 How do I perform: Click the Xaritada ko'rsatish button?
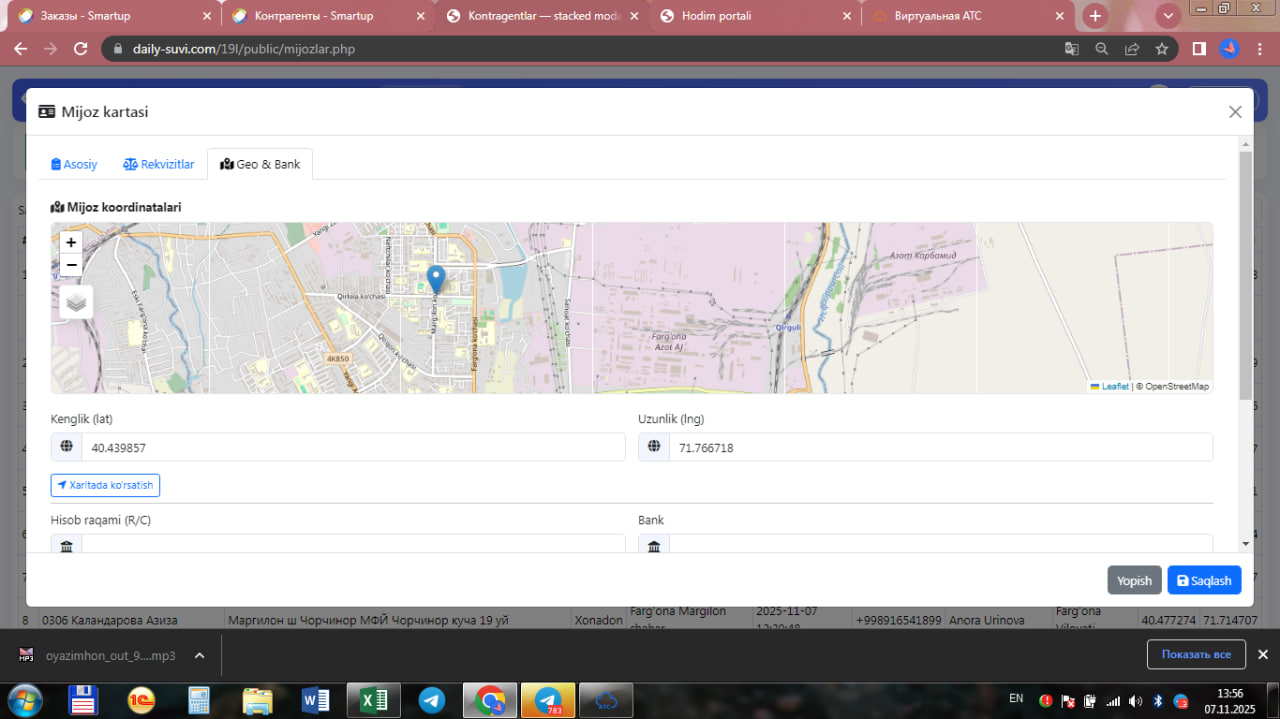point(106,485)
